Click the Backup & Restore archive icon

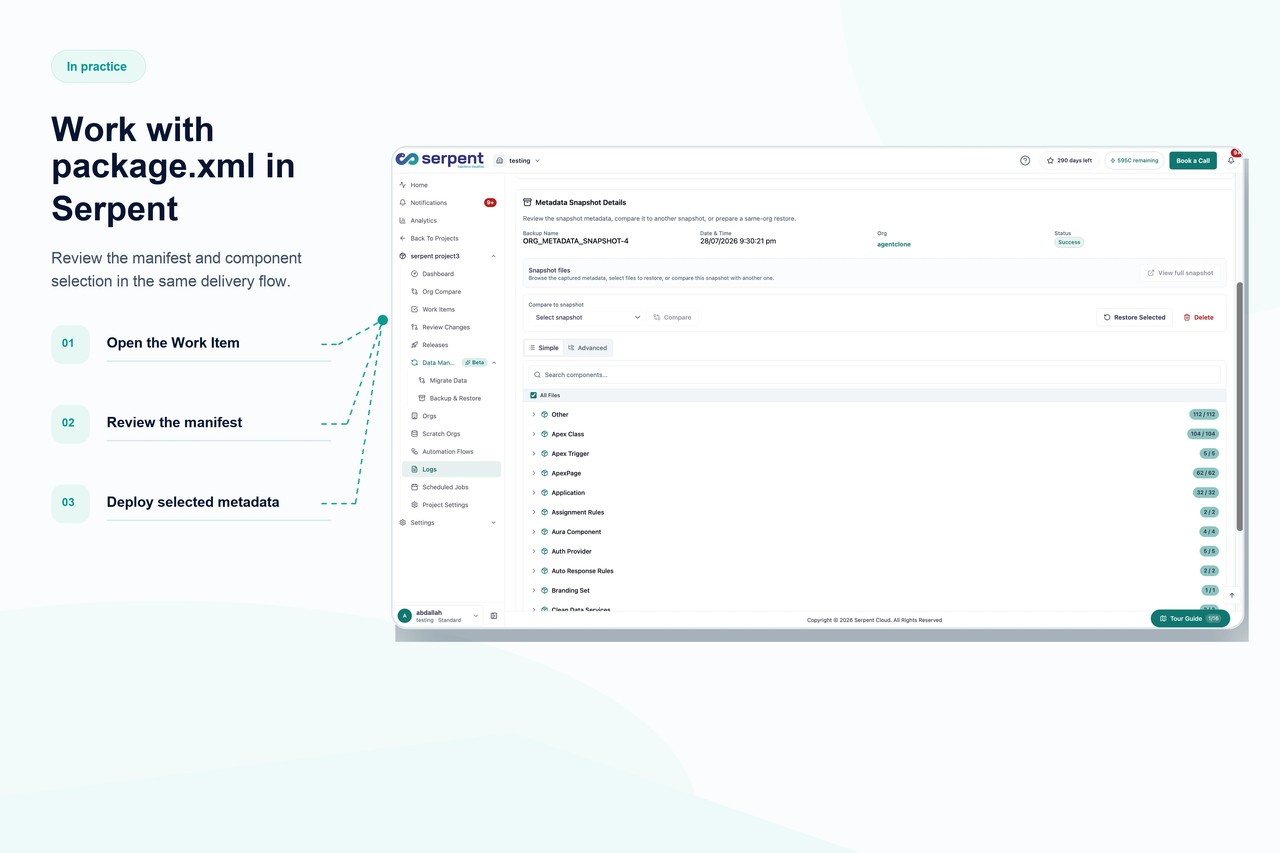422,398
